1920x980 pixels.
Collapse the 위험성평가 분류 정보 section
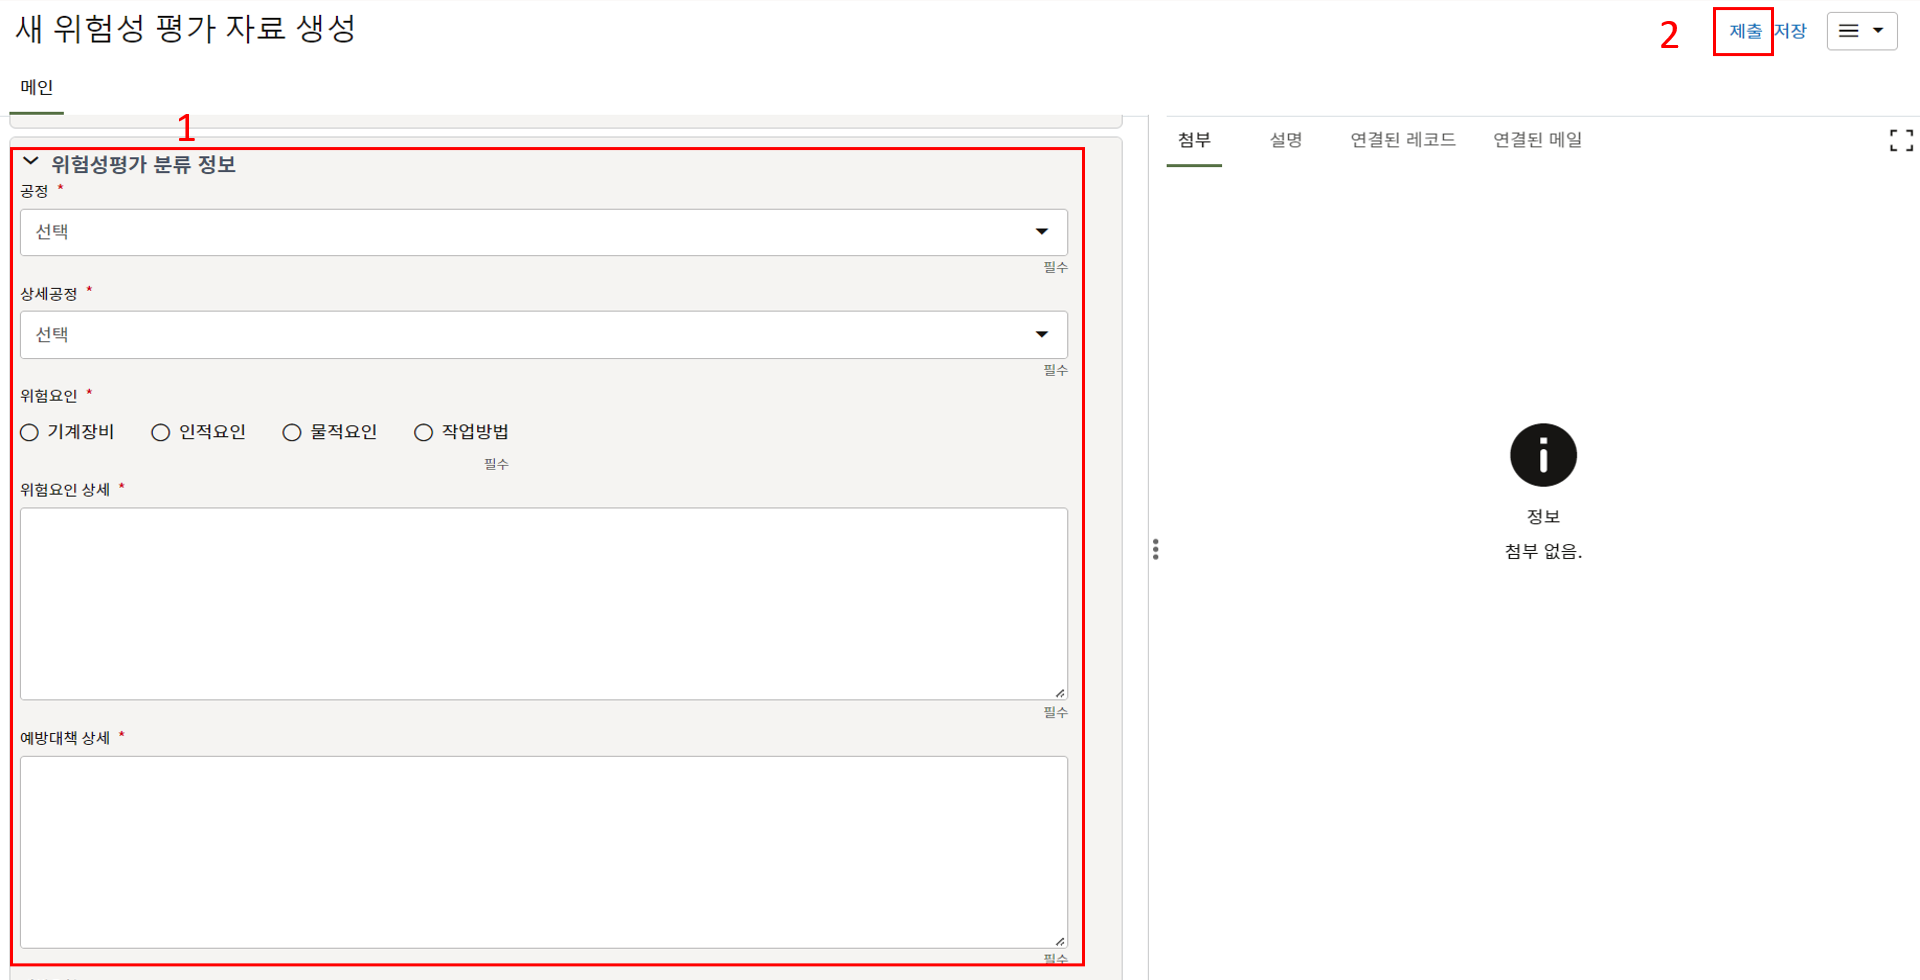point(31,162)
